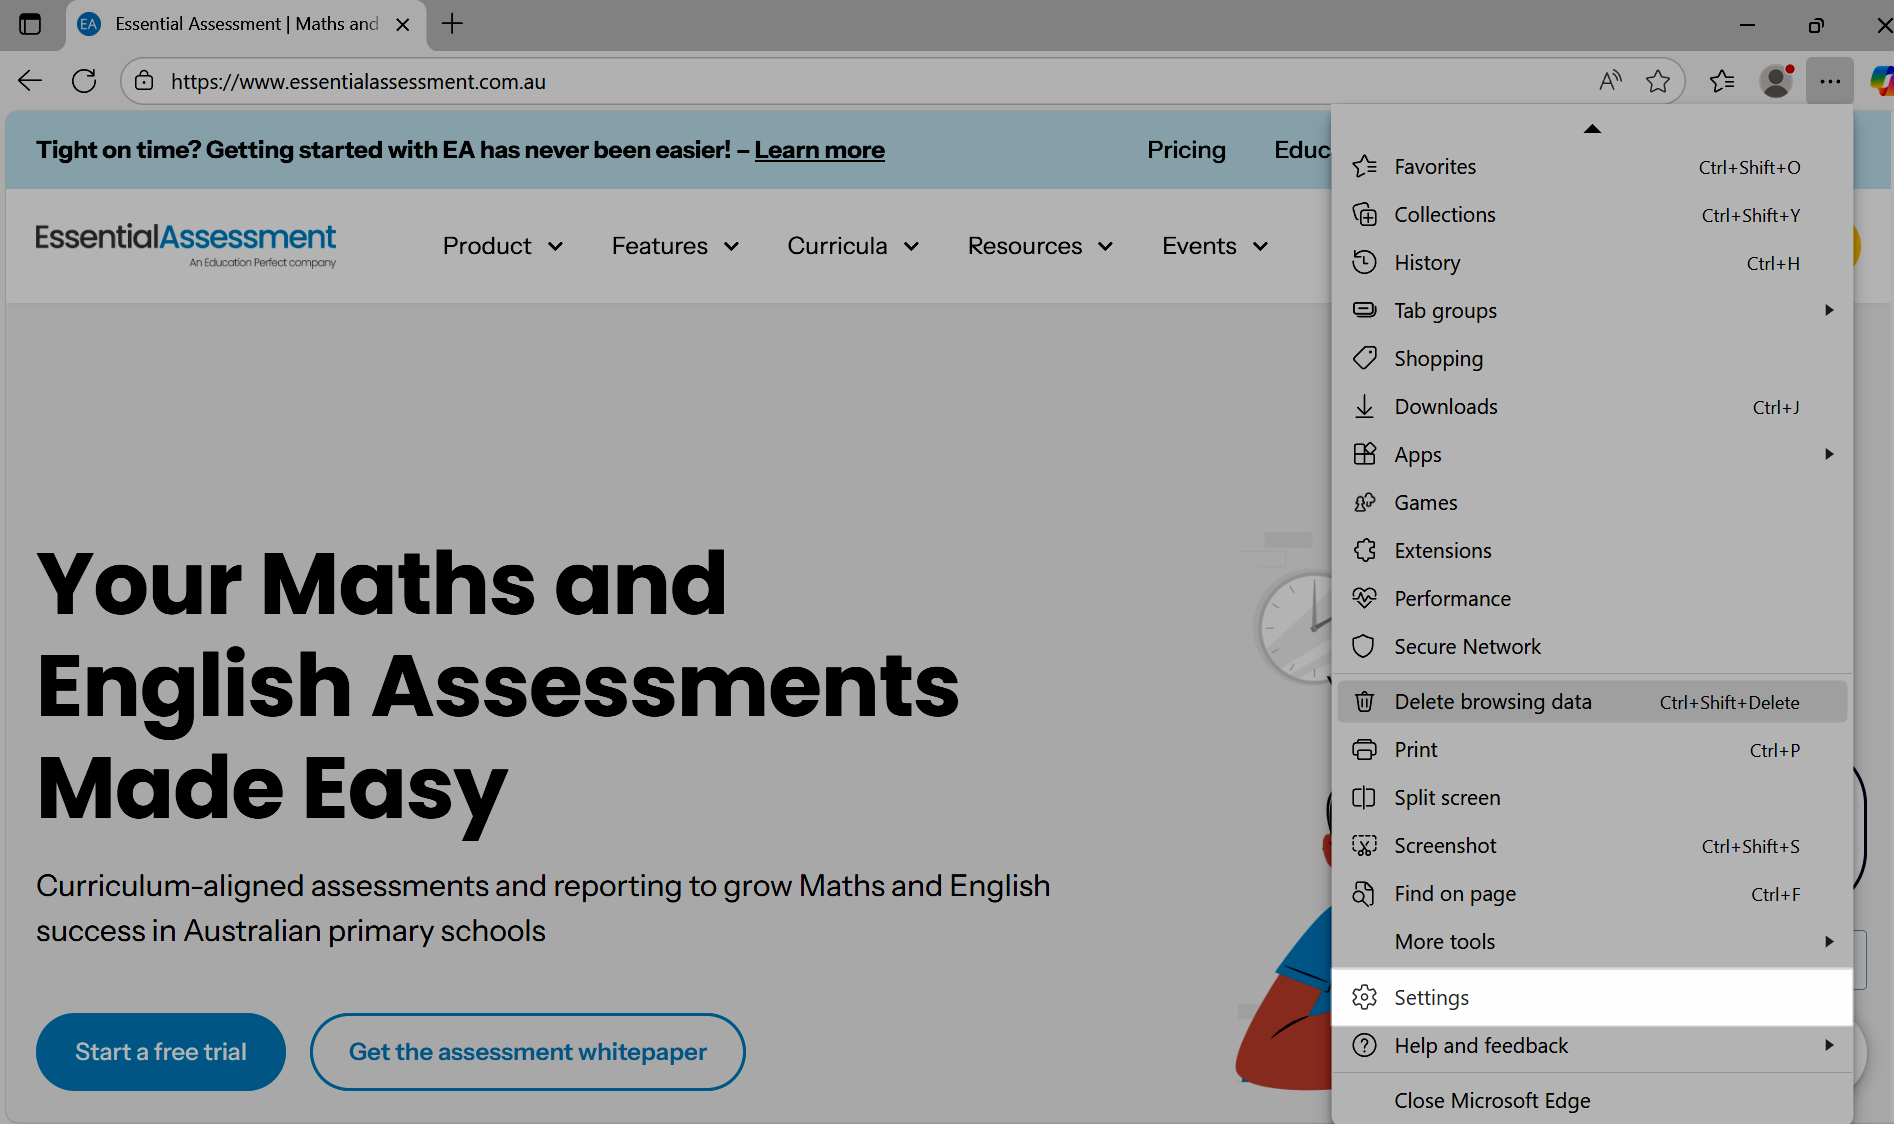The image size is (1894, 1124).
Task: Choose Split screen from the menu
Action: (1592, 798)
